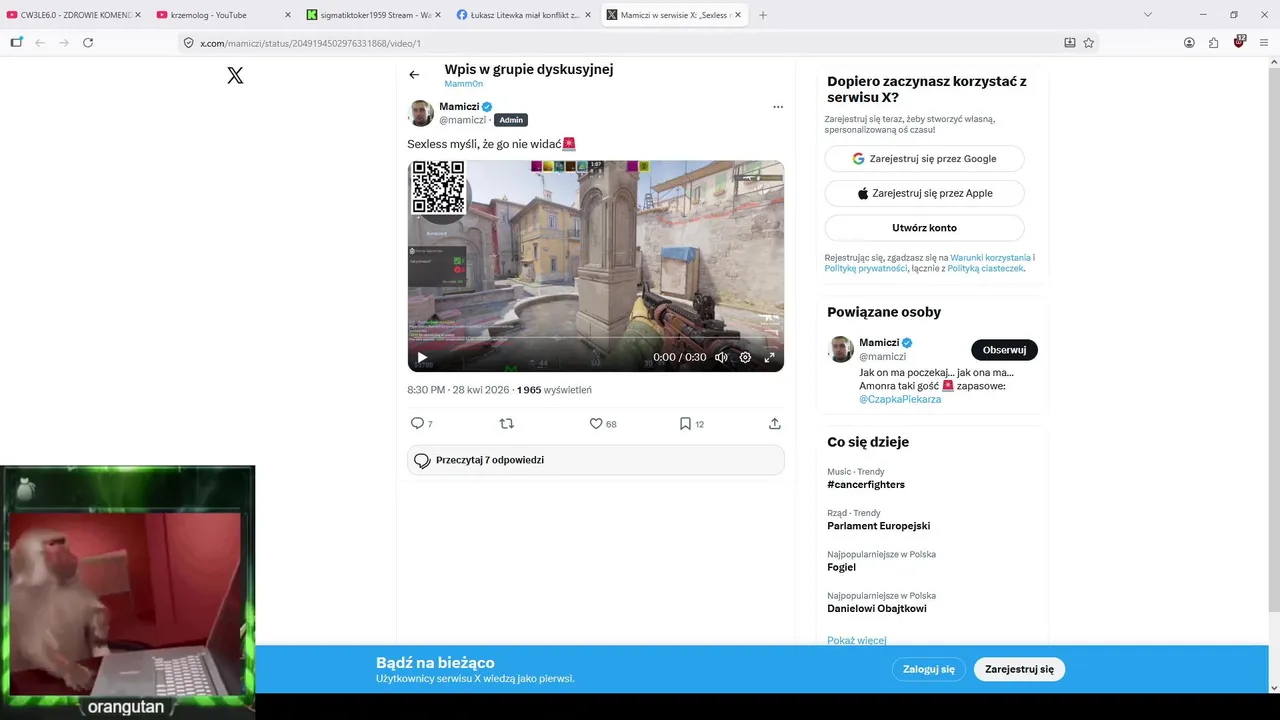The width and height of the screenshot is (1280, 720).
Task: Open the 'Fogiel' trend
Action: [841, 567]
